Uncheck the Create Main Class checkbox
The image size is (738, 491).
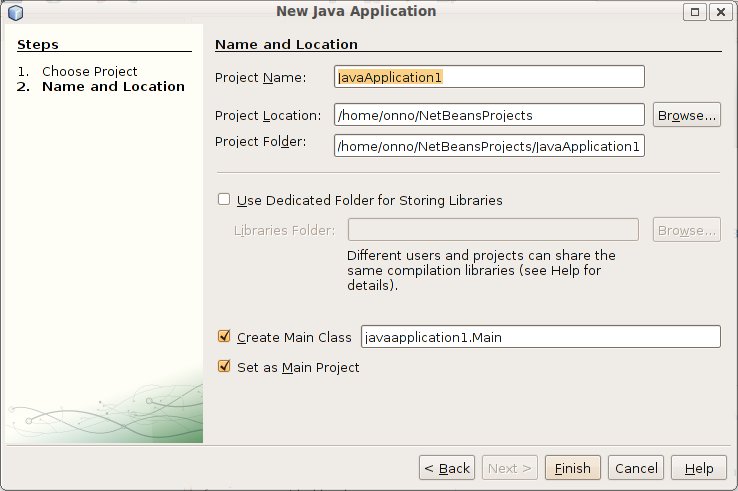pyautogui.click(x=224, y=337)
